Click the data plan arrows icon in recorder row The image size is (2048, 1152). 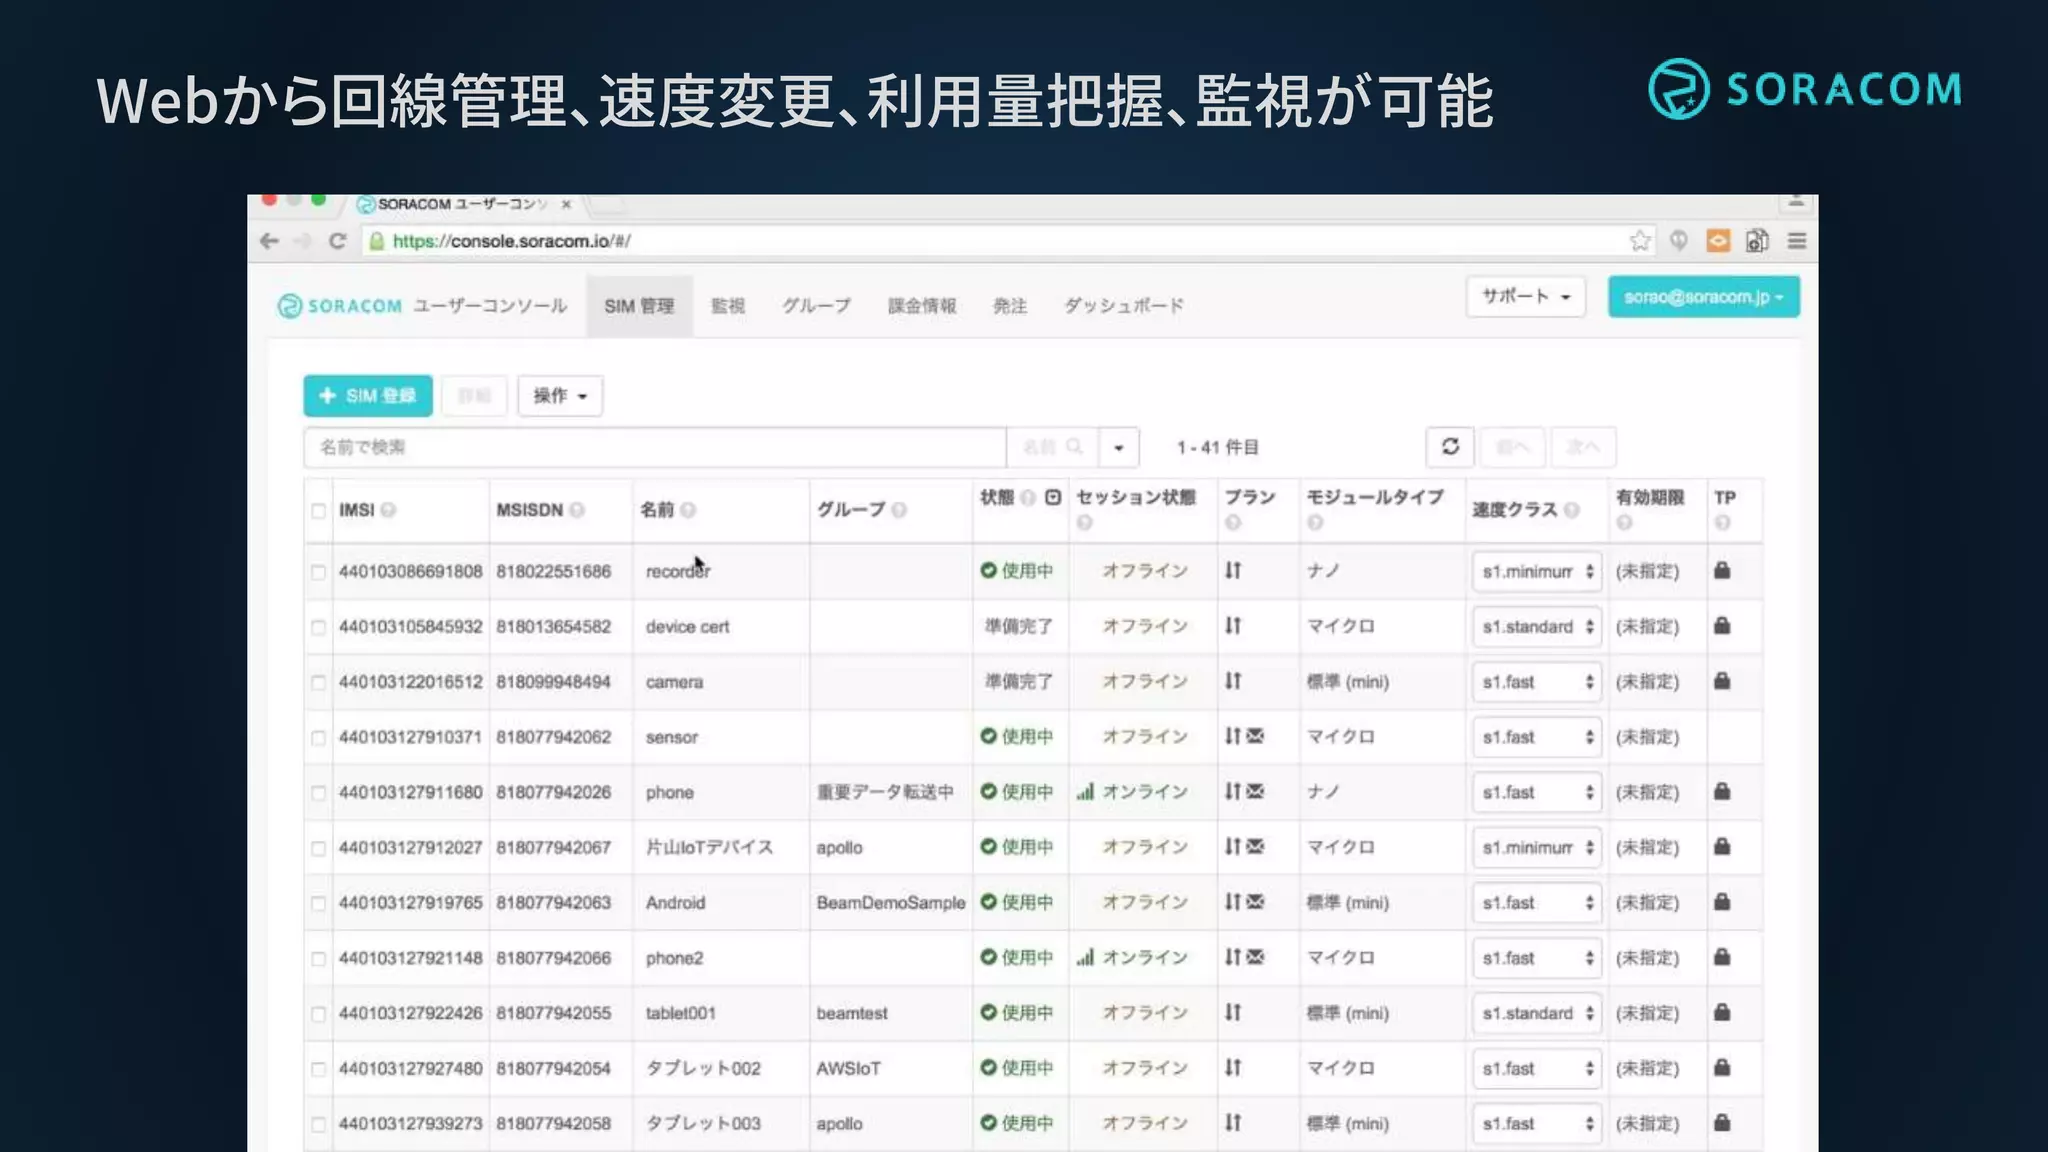pos(1233,571)
